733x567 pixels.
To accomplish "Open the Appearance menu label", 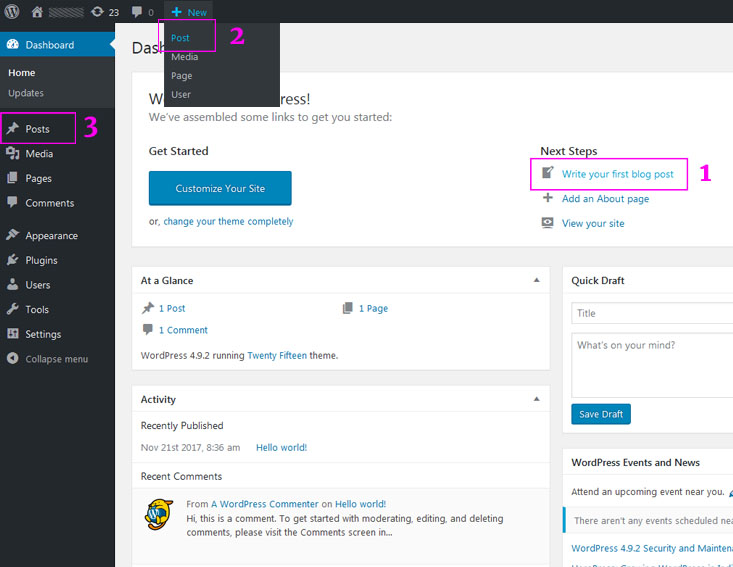I will click(51, 236).
